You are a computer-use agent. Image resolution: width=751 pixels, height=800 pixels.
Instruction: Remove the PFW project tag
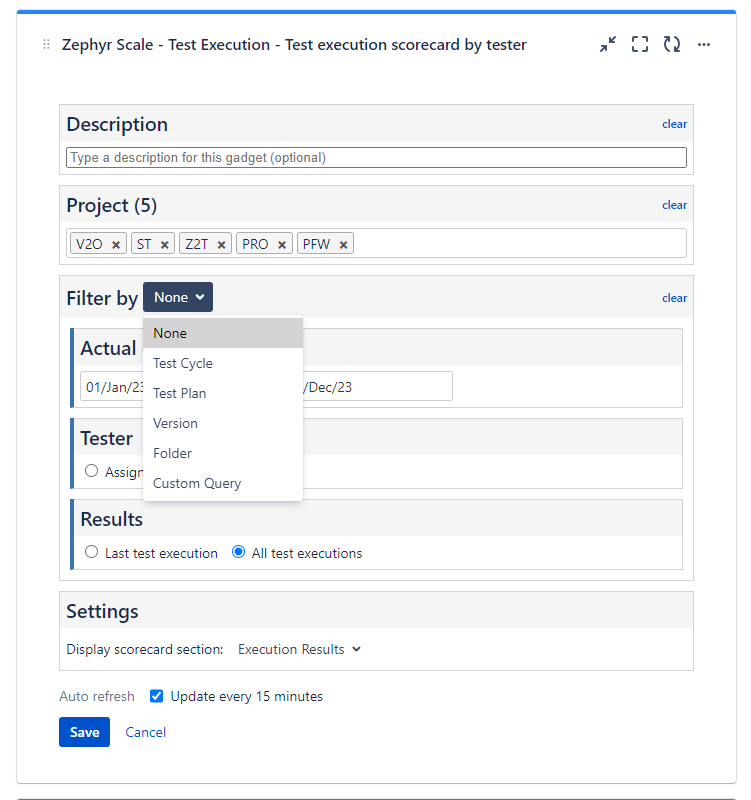pos(343,244)
